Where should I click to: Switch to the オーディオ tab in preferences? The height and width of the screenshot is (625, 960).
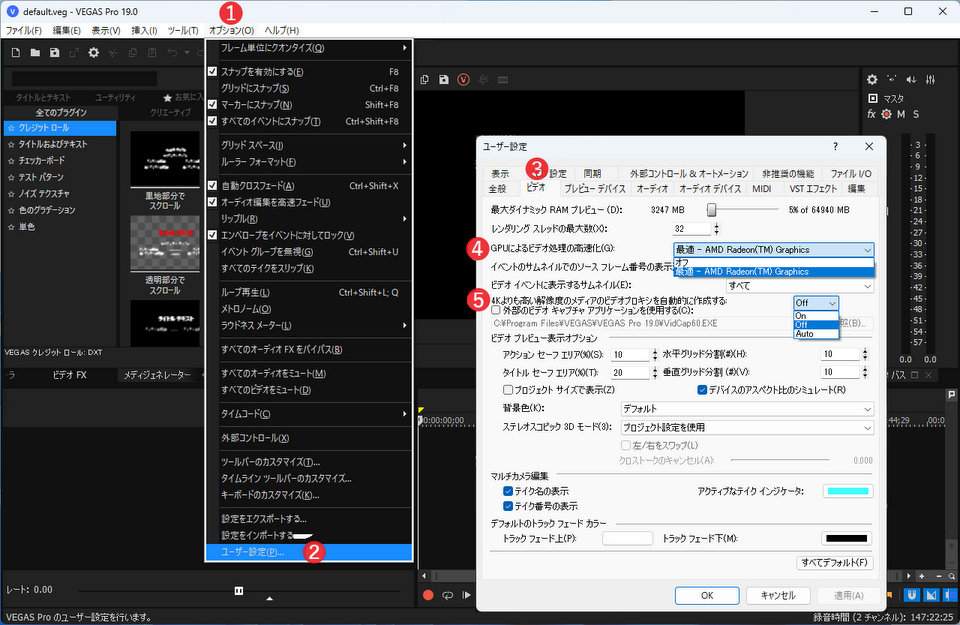coord(652,188)
